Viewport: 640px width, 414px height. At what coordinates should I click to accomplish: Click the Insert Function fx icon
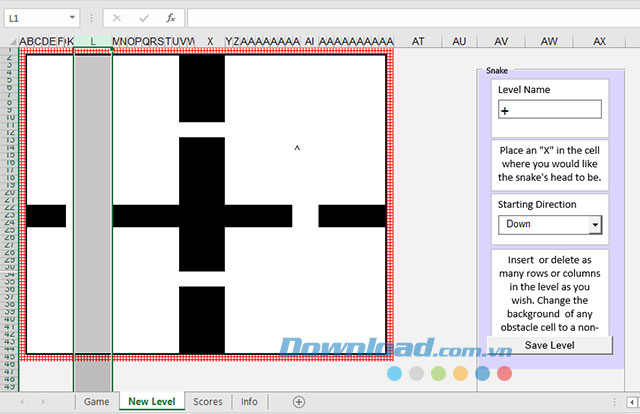coord(171,18)
